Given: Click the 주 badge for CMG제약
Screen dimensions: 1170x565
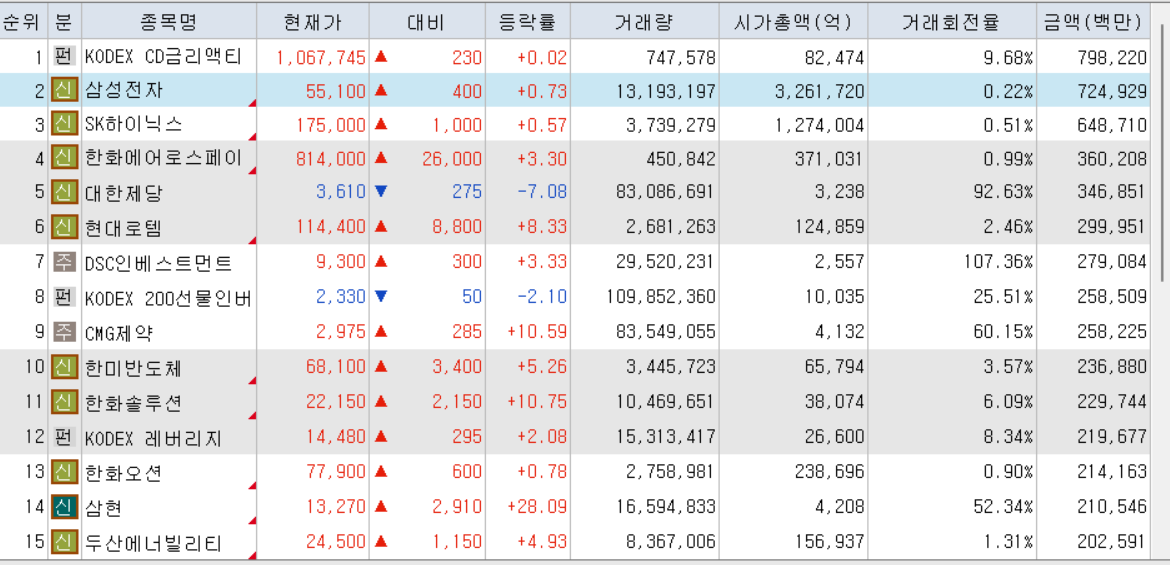Looking at the screenshot, I should click(64, 331).
